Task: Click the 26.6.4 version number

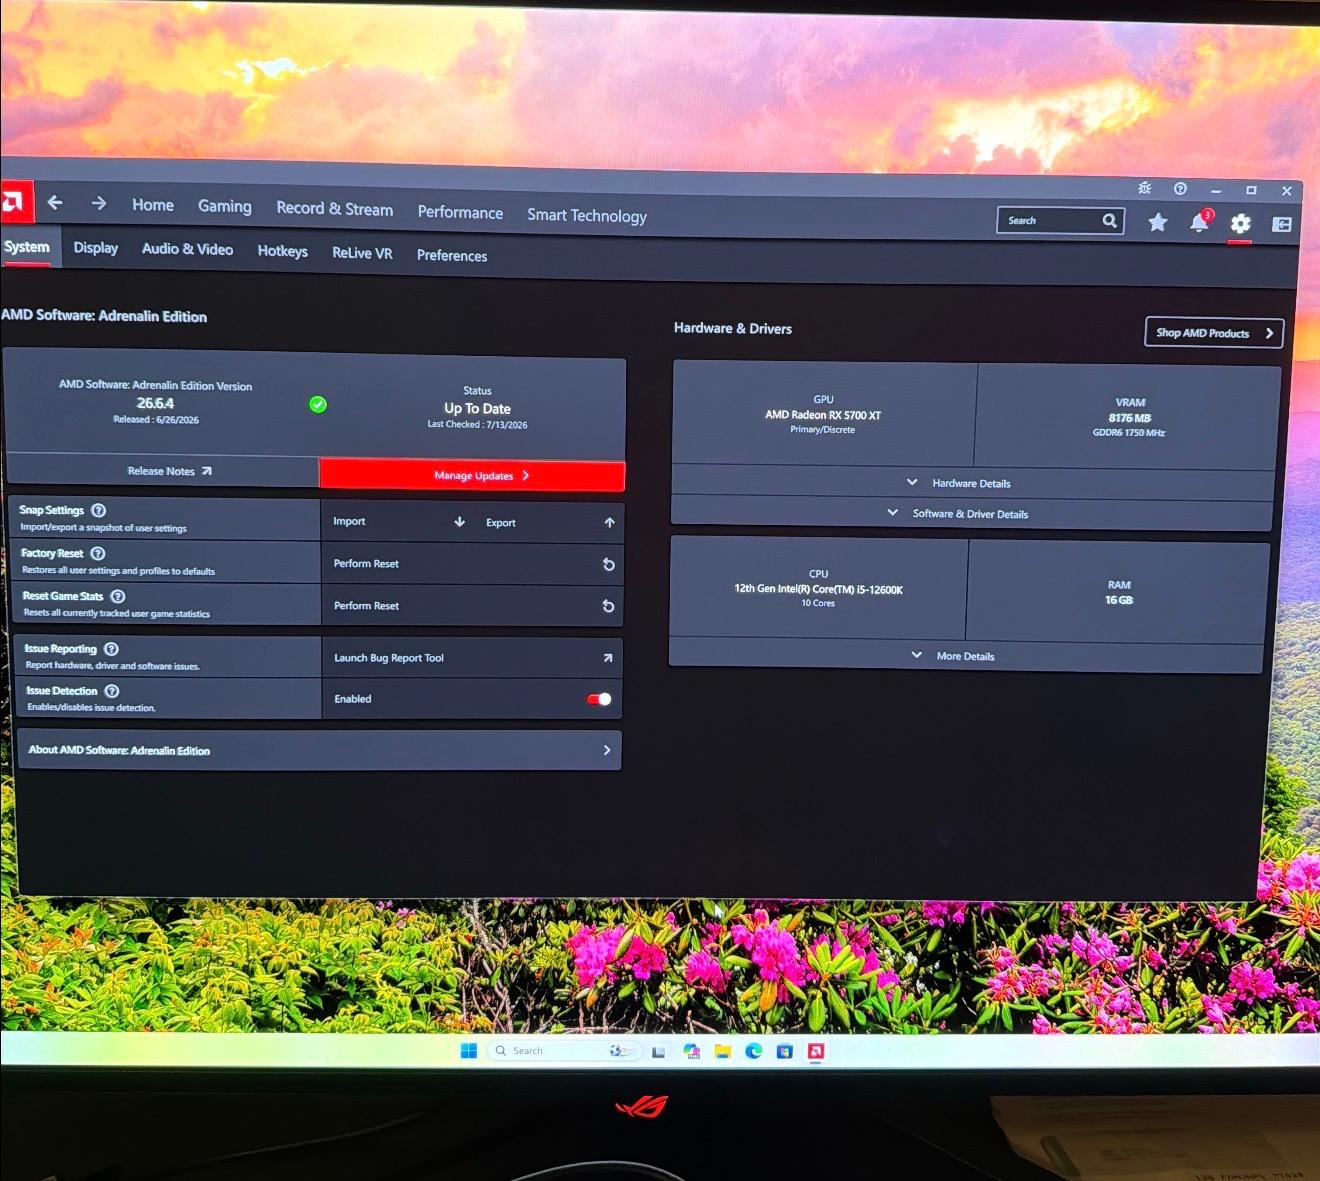Action: tap(155, 403)
